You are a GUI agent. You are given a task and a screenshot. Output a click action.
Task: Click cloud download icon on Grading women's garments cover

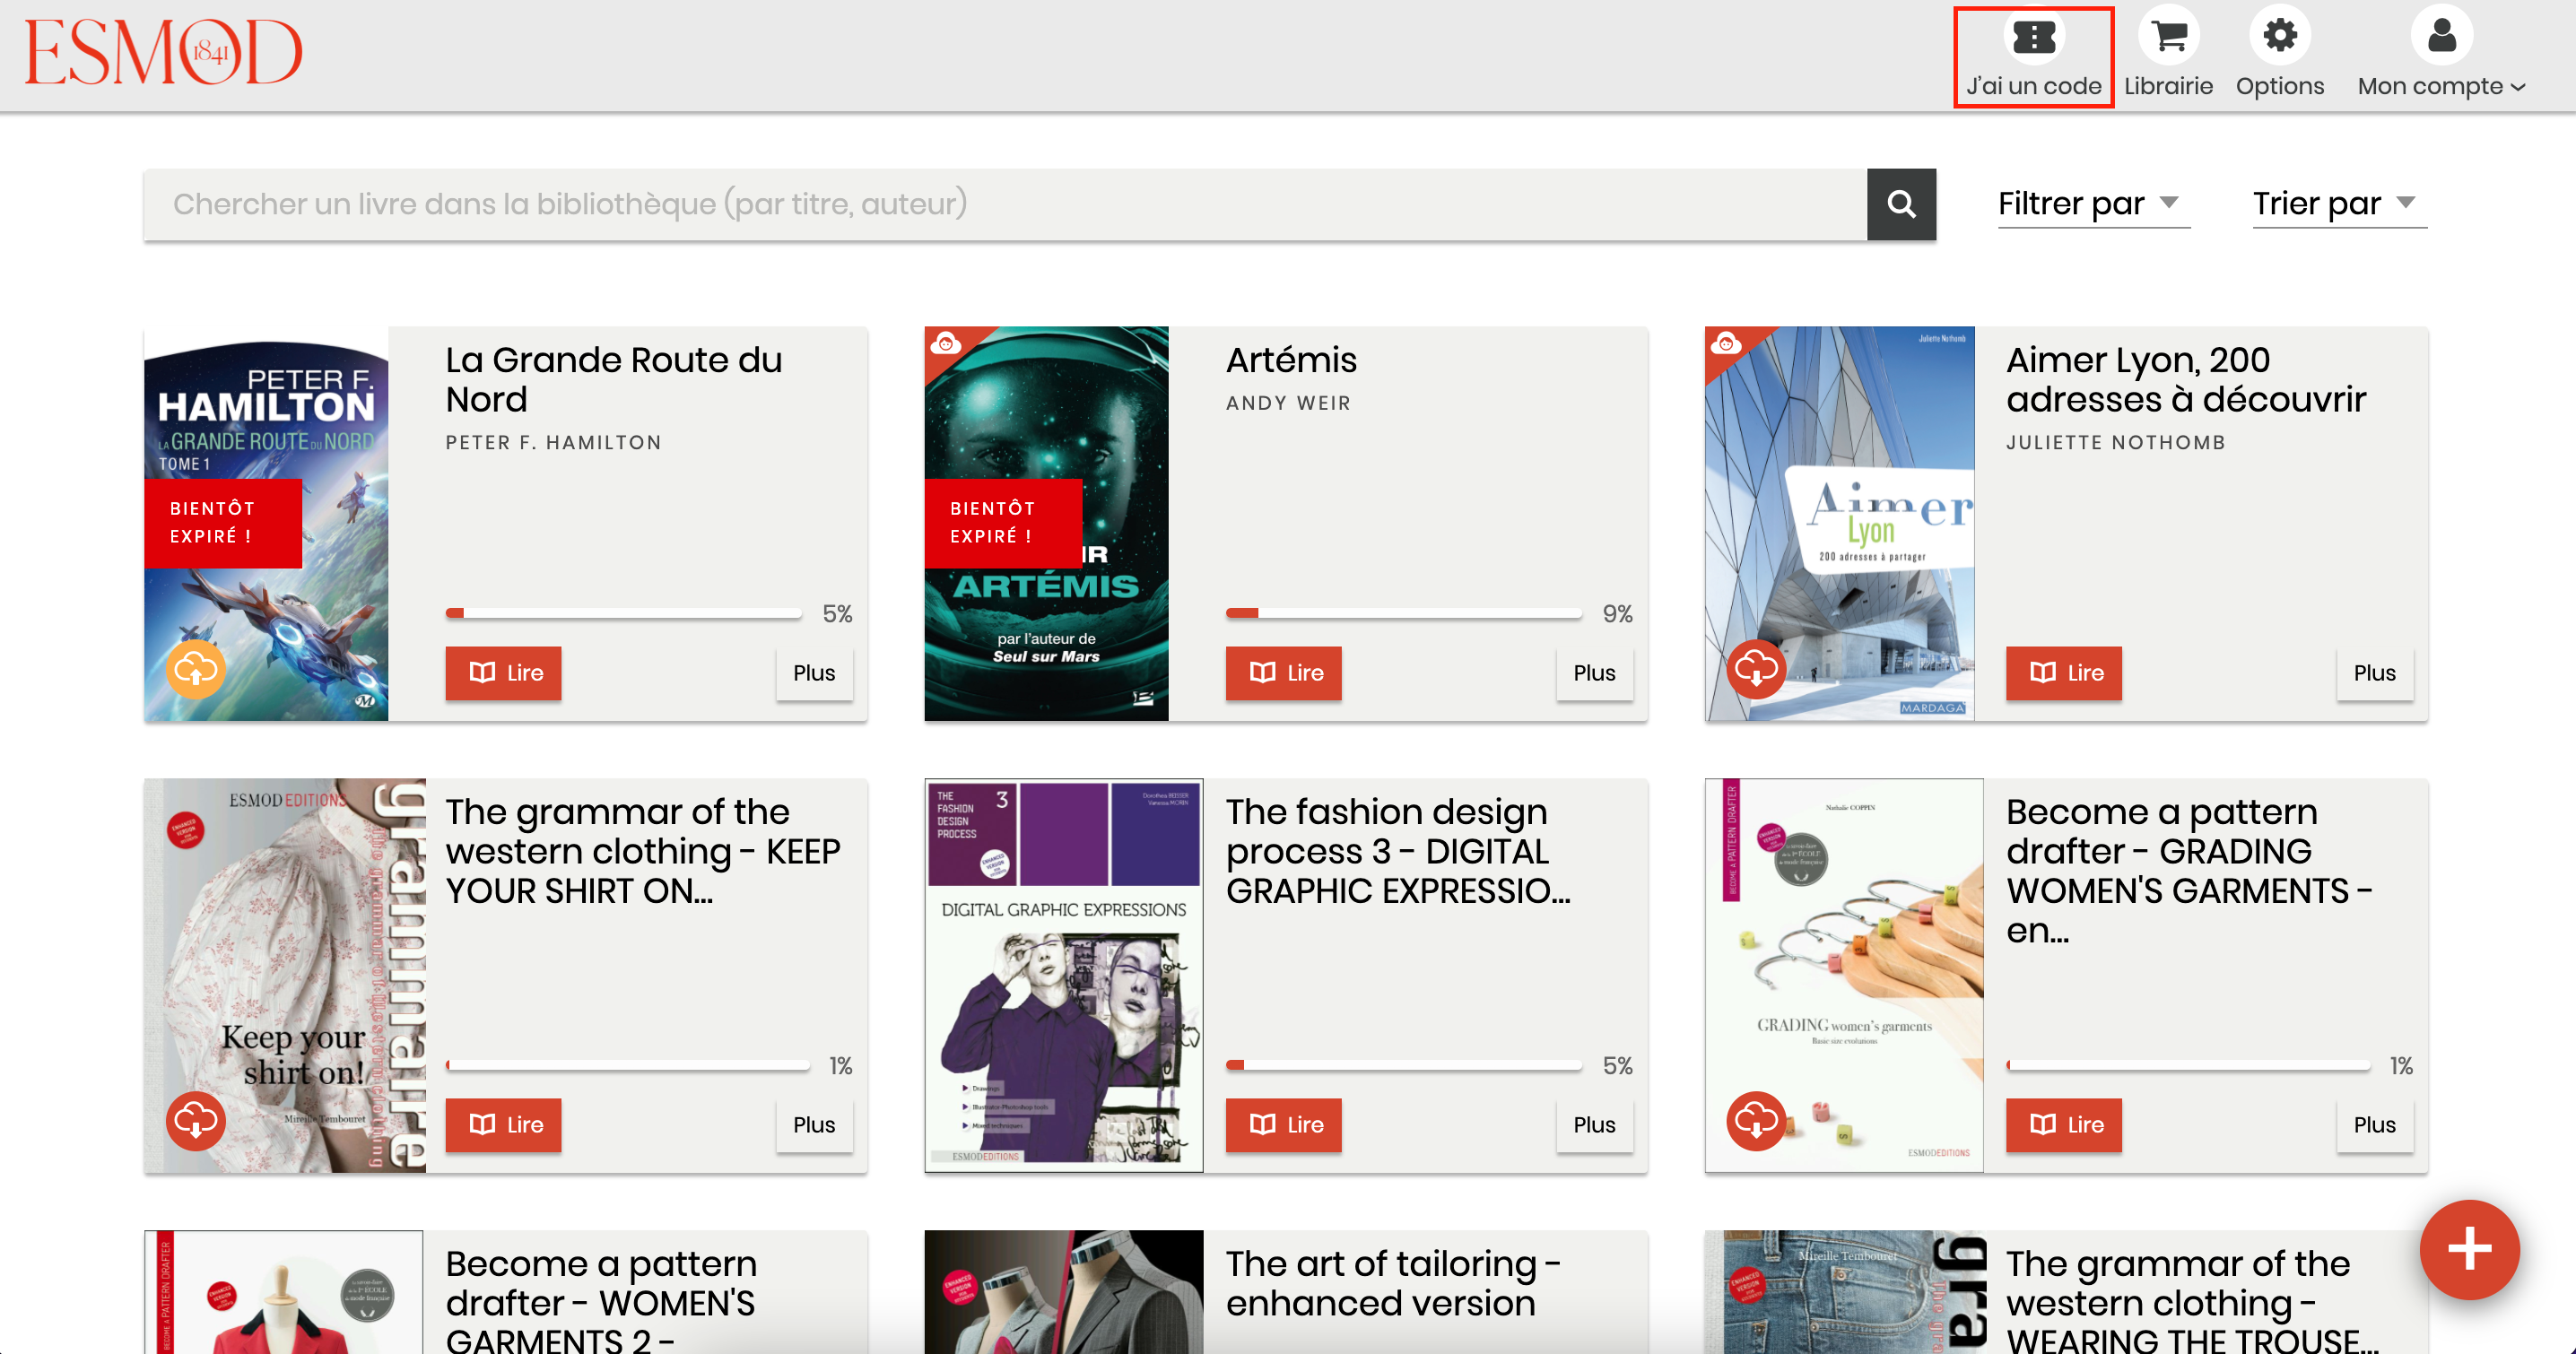click(1755, 1121)
